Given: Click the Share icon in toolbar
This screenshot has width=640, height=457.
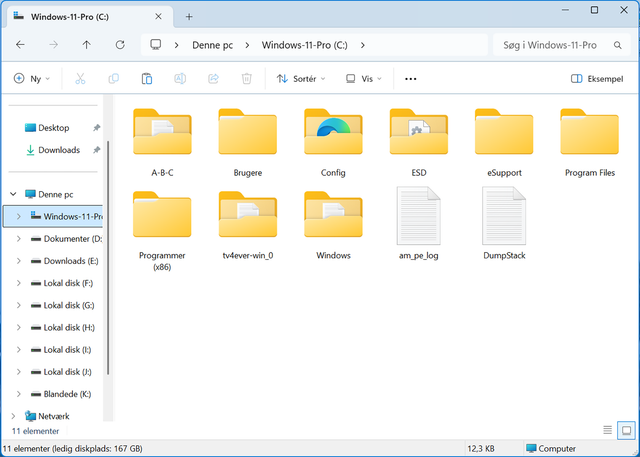Looking at the screenshot, I should pos(213,79).
